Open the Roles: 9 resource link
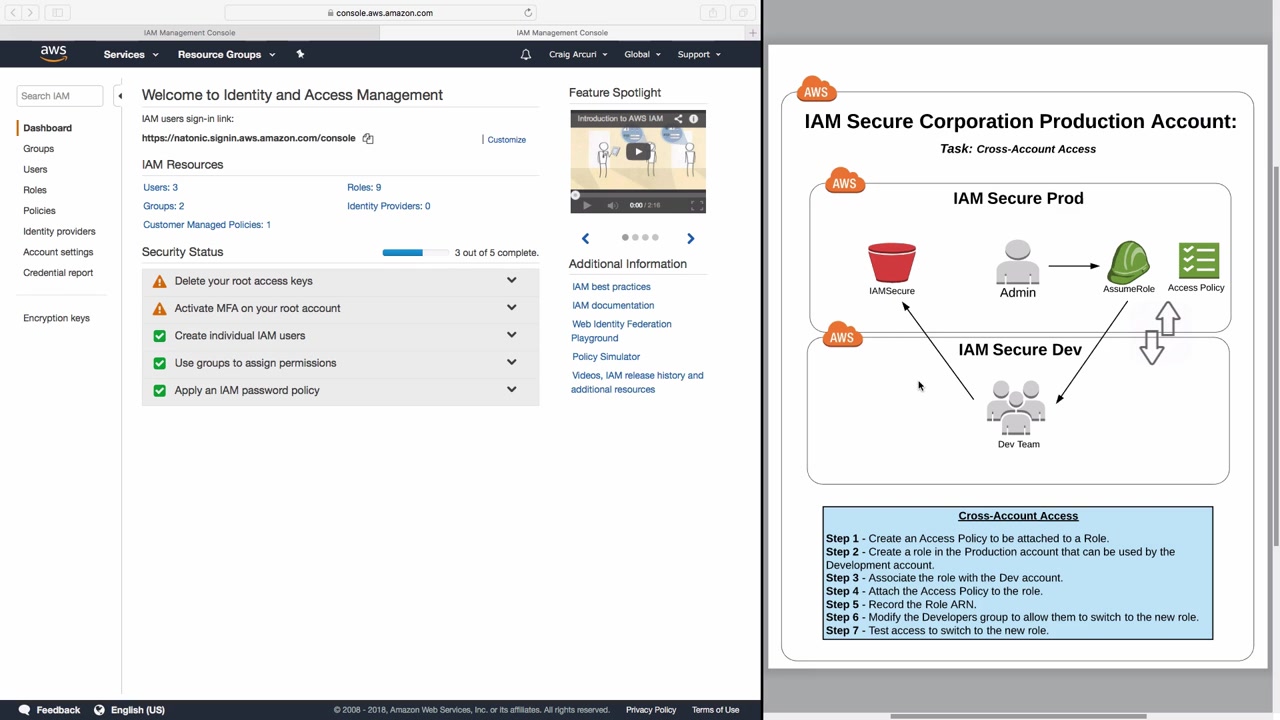The width and height of the screenshot is (1280, 720). coord(364,187)
